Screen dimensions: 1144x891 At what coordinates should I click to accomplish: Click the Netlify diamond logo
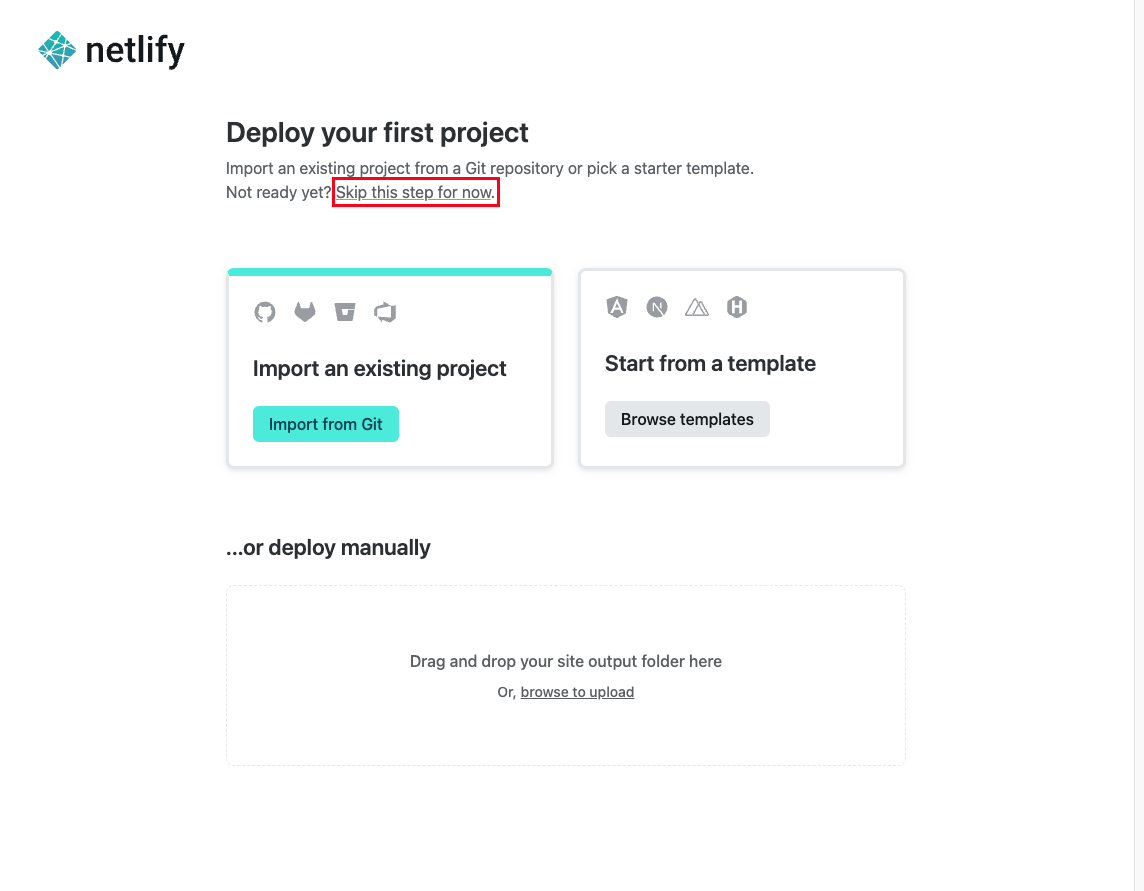(56, 48)
